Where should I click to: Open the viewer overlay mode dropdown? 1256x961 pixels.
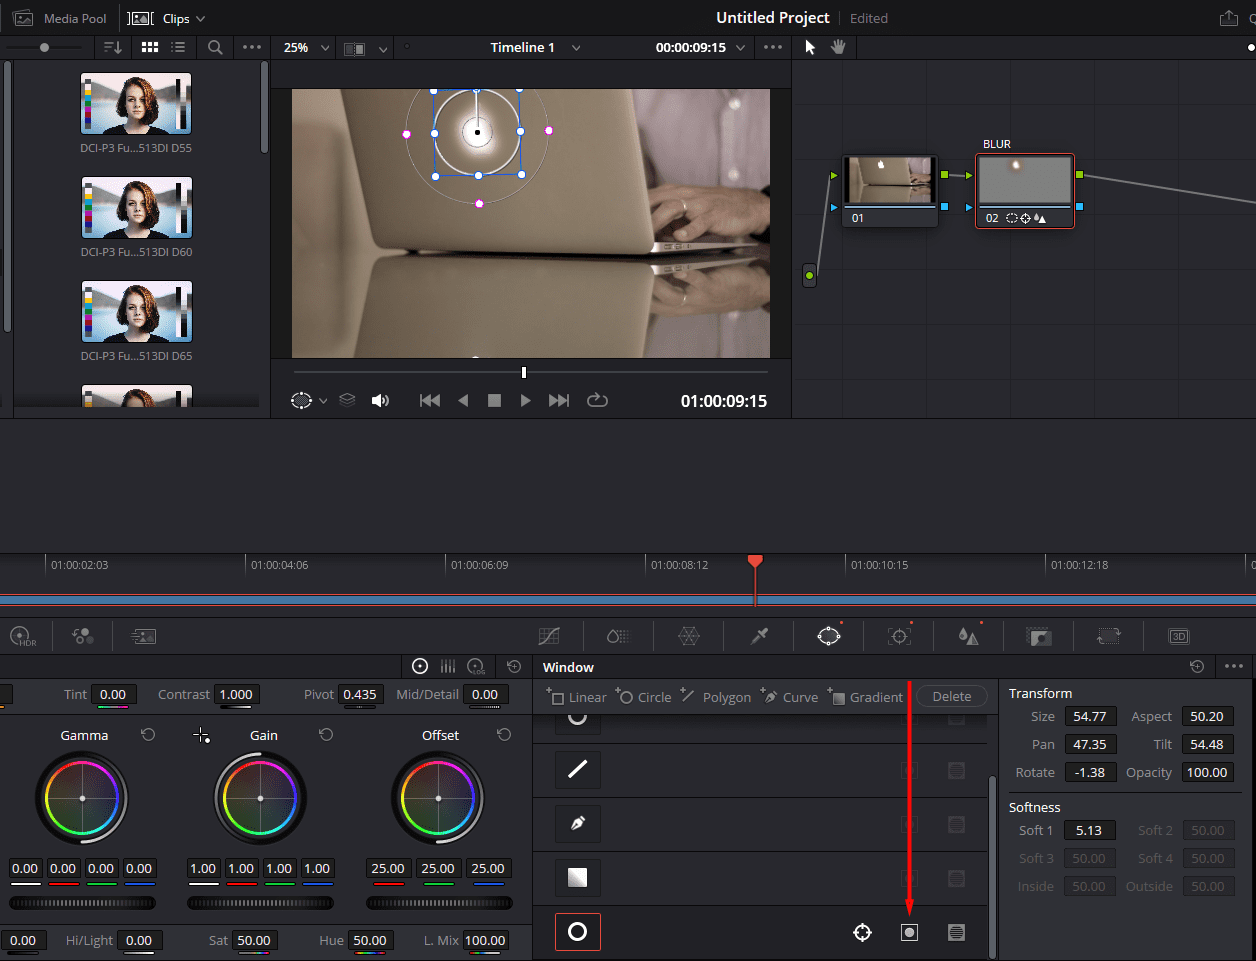(x=322, y=401)
